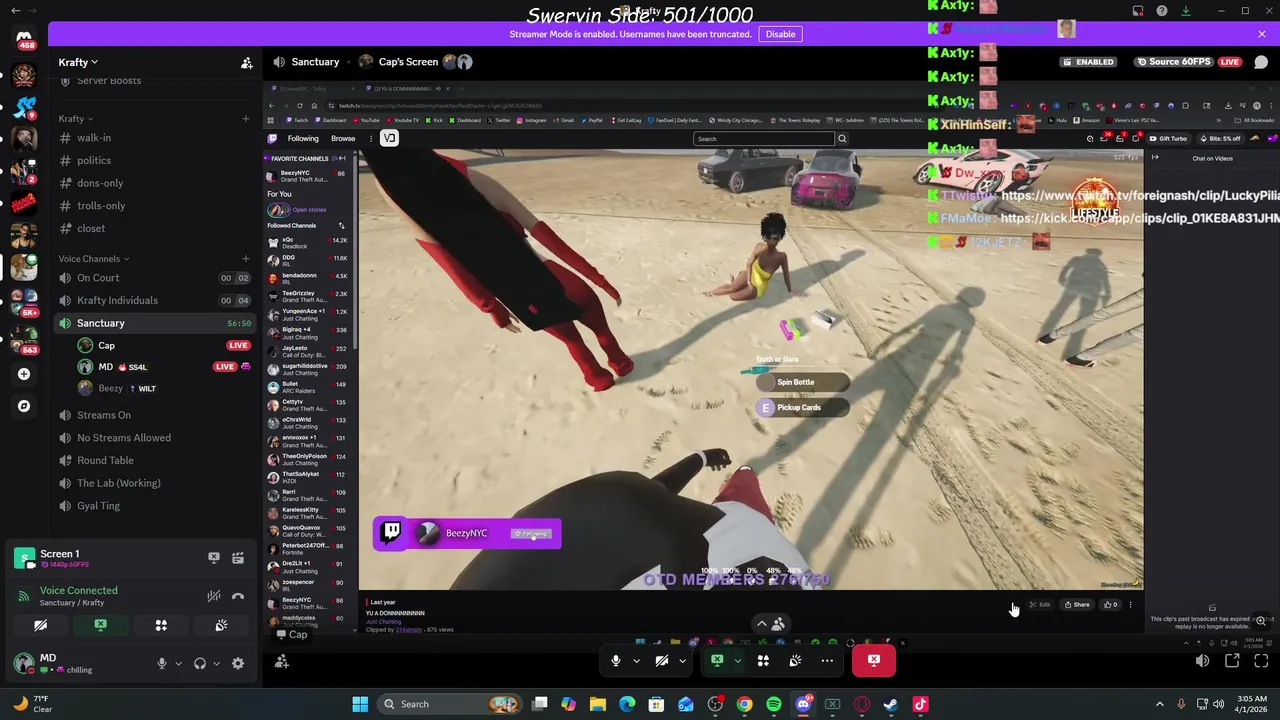1280x720 pixels.
Task: Invite people to Krafty server icon
Action: point(247,63)
